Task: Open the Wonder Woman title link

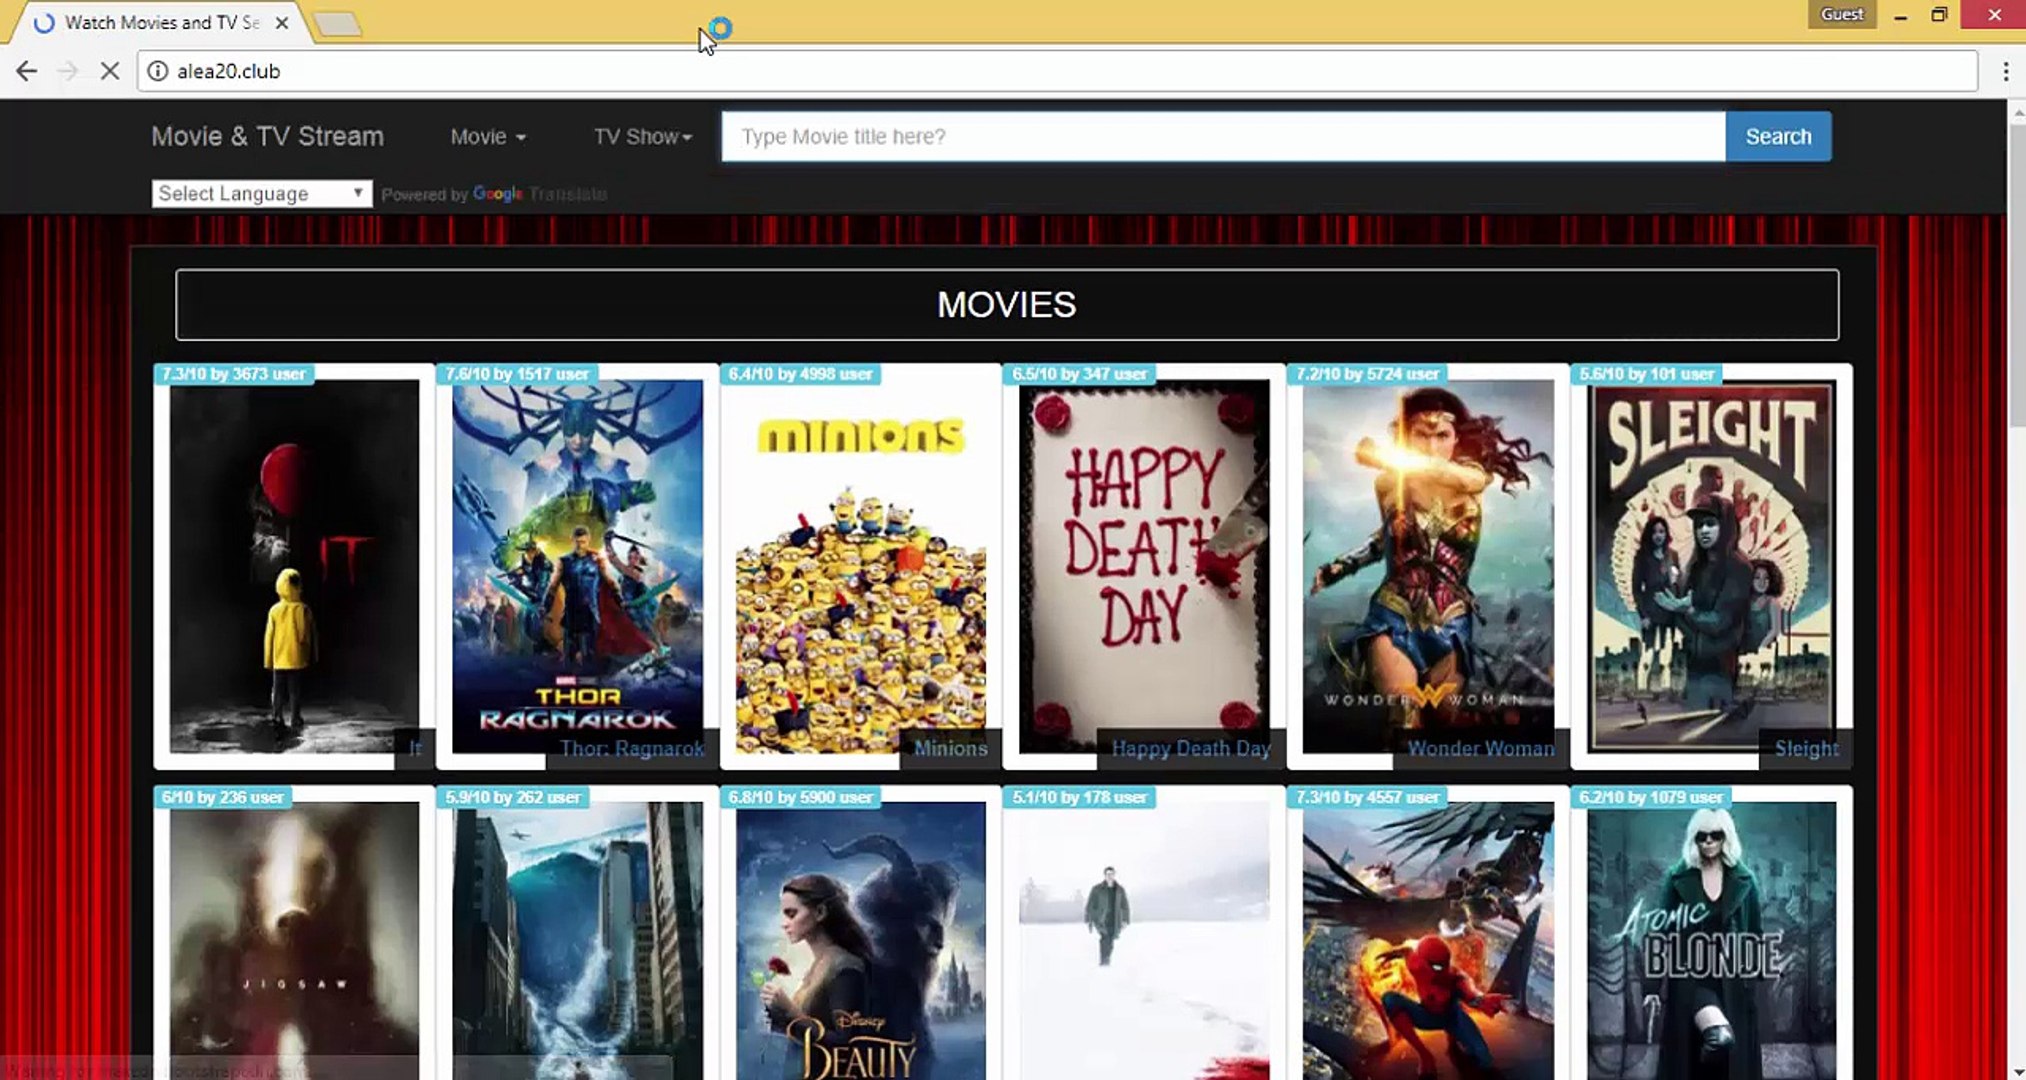Action: (1480, 748)
